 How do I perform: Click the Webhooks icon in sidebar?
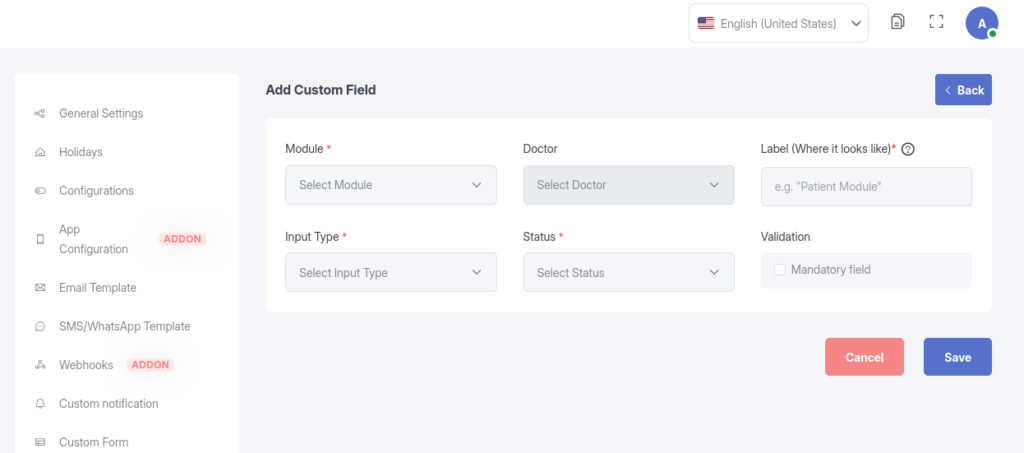pyautogui.click(x=40, y=365)
